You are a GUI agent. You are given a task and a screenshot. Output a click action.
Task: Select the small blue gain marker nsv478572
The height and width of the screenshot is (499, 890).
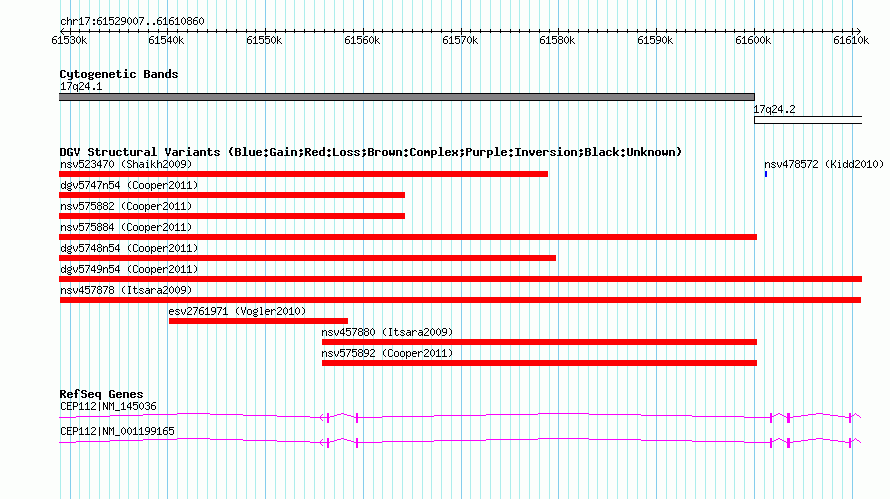click(766, 174)
